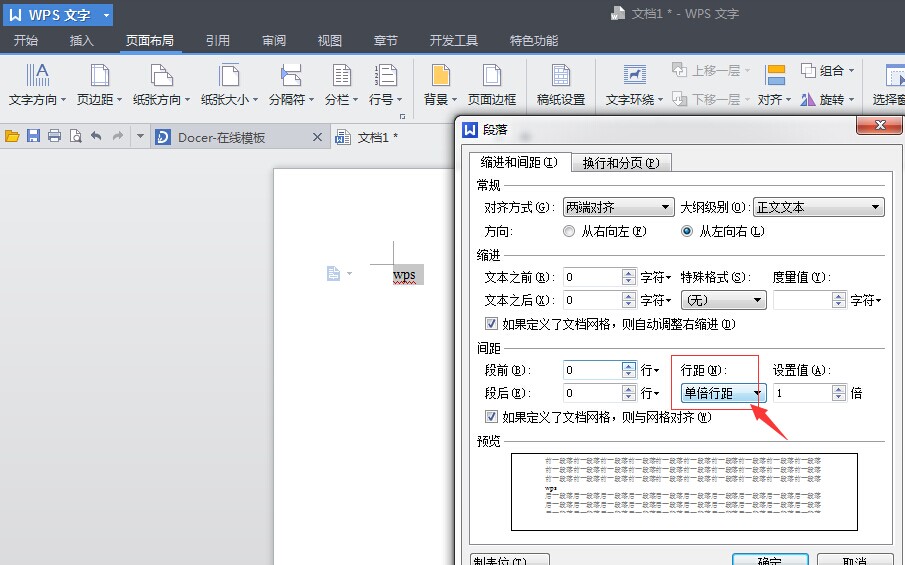905x565 pixels.
Task: Click the undo arrow icon
Action: (96, 136)
